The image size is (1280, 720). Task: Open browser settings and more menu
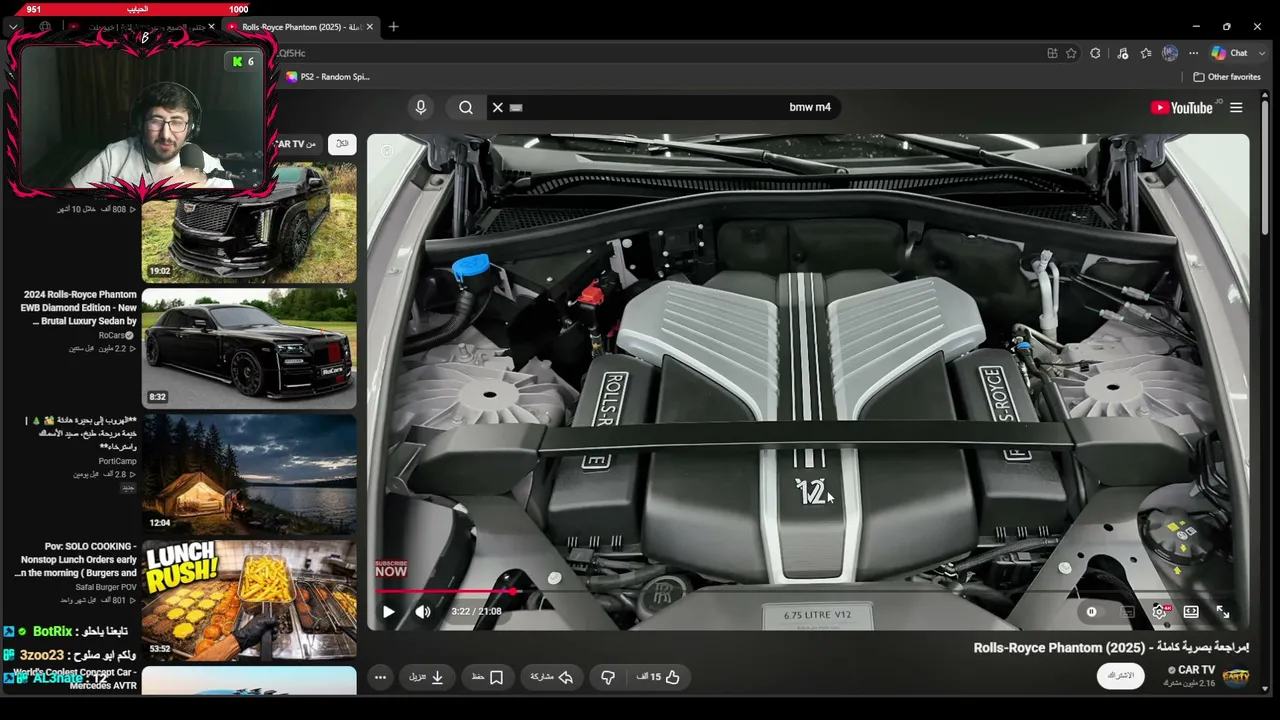(x=1194, y=53)
